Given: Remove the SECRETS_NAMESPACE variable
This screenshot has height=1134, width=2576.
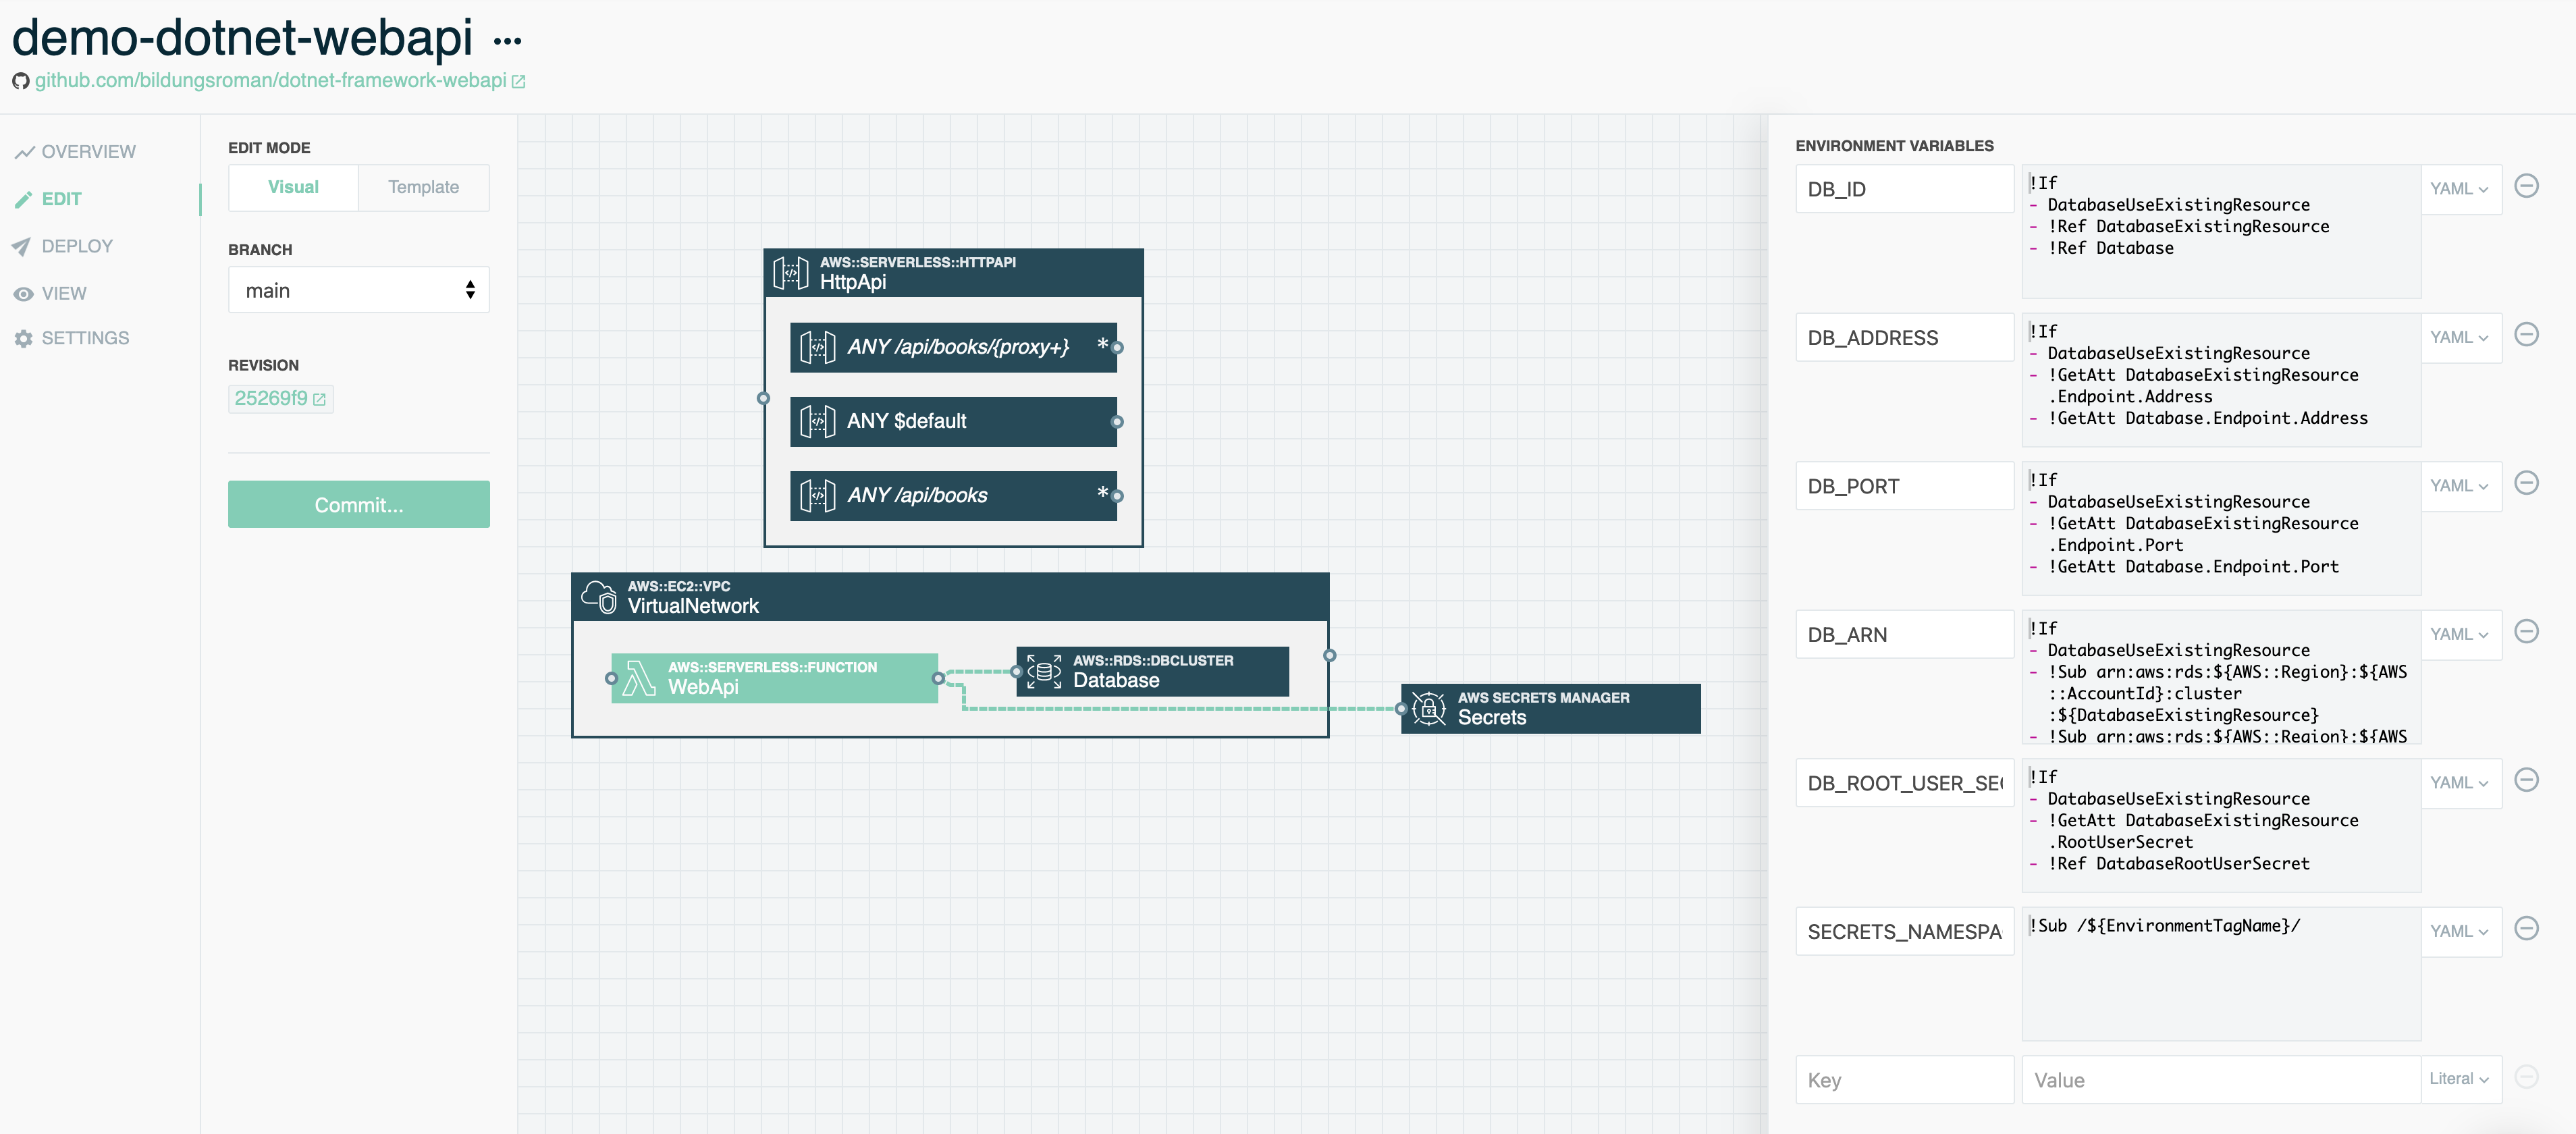Looking at the screenshot, I should click(x=2526, y=929).
